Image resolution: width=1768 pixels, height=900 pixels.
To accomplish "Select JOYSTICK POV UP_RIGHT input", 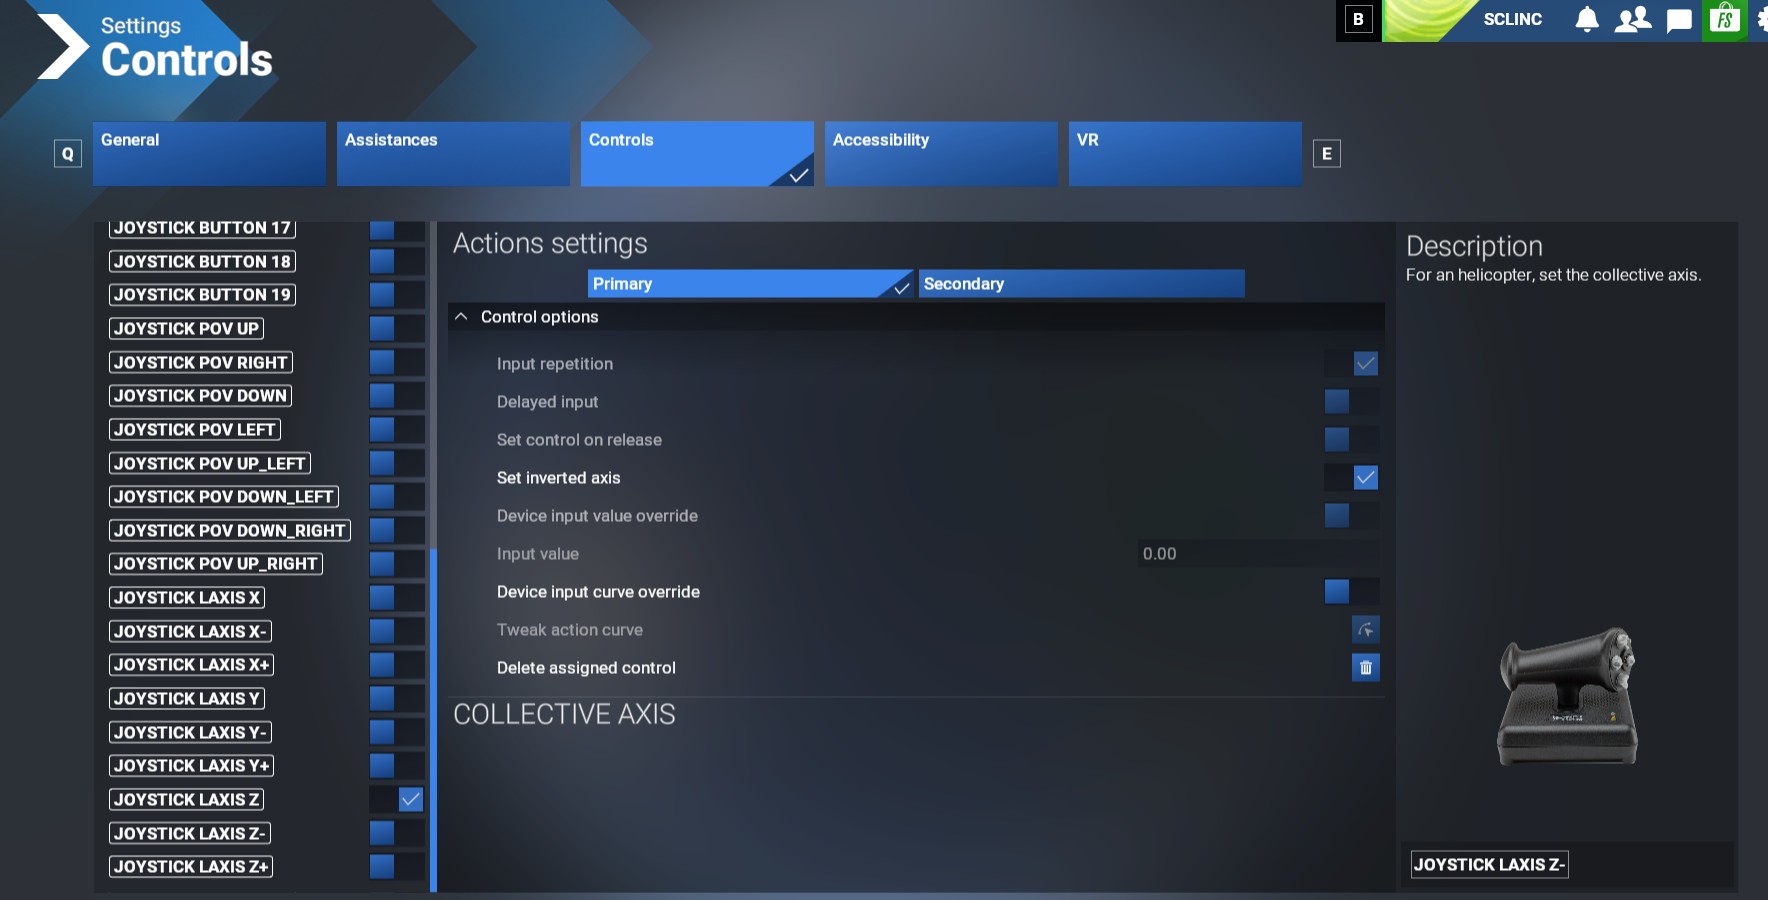I will point(216,564).
